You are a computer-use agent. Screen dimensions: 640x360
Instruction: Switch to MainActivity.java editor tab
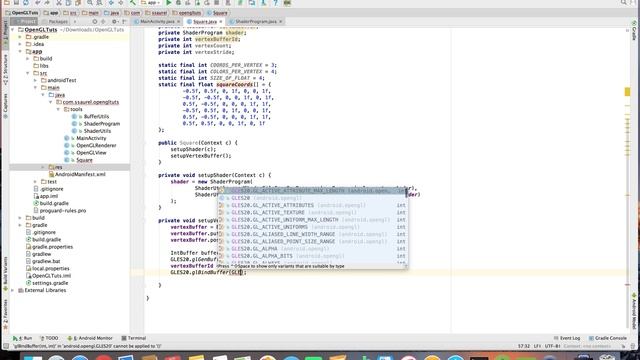(x=157, y=21)
